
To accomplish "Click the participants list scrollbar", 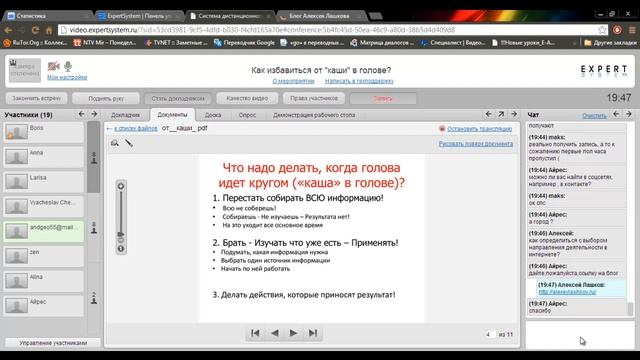I will (x=93, y=157).
